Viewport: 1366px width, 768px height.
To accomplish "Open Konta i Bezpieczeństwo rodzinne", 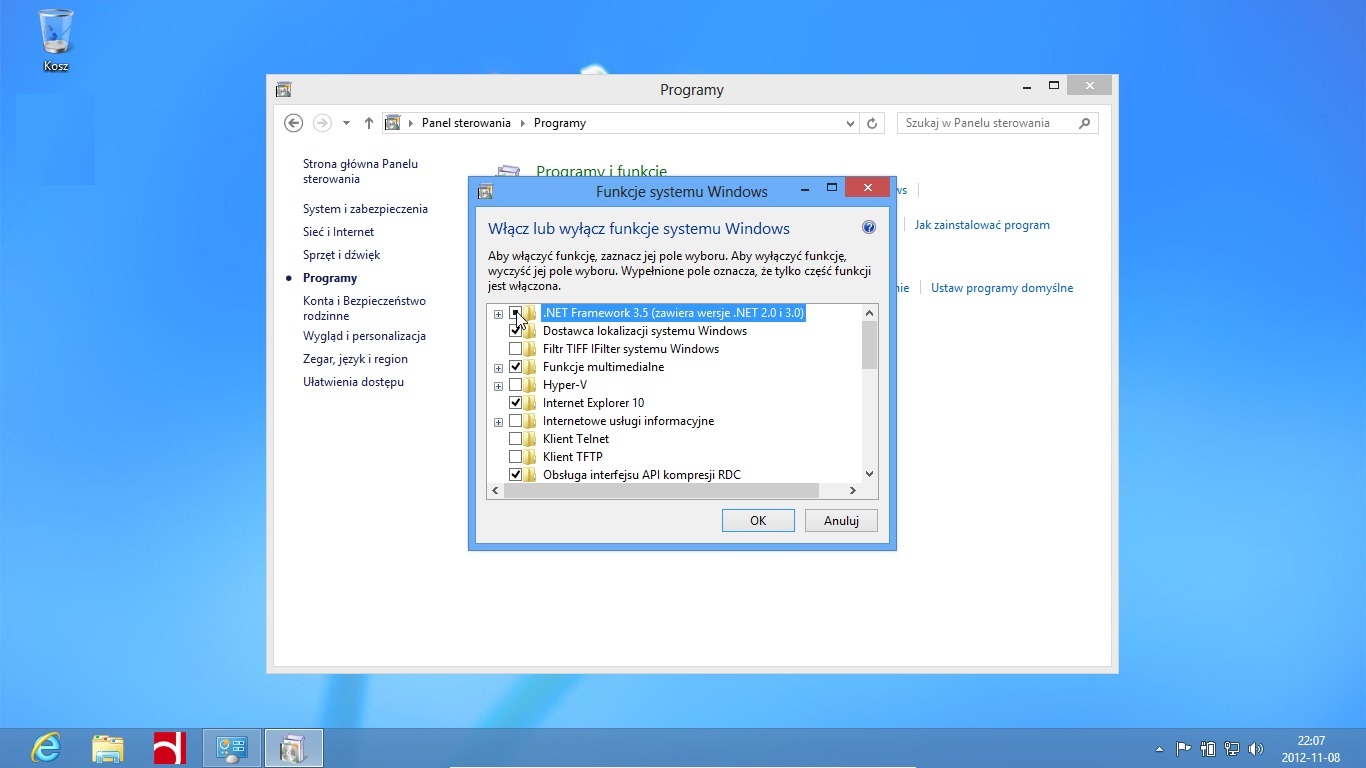I will [364, 308].
